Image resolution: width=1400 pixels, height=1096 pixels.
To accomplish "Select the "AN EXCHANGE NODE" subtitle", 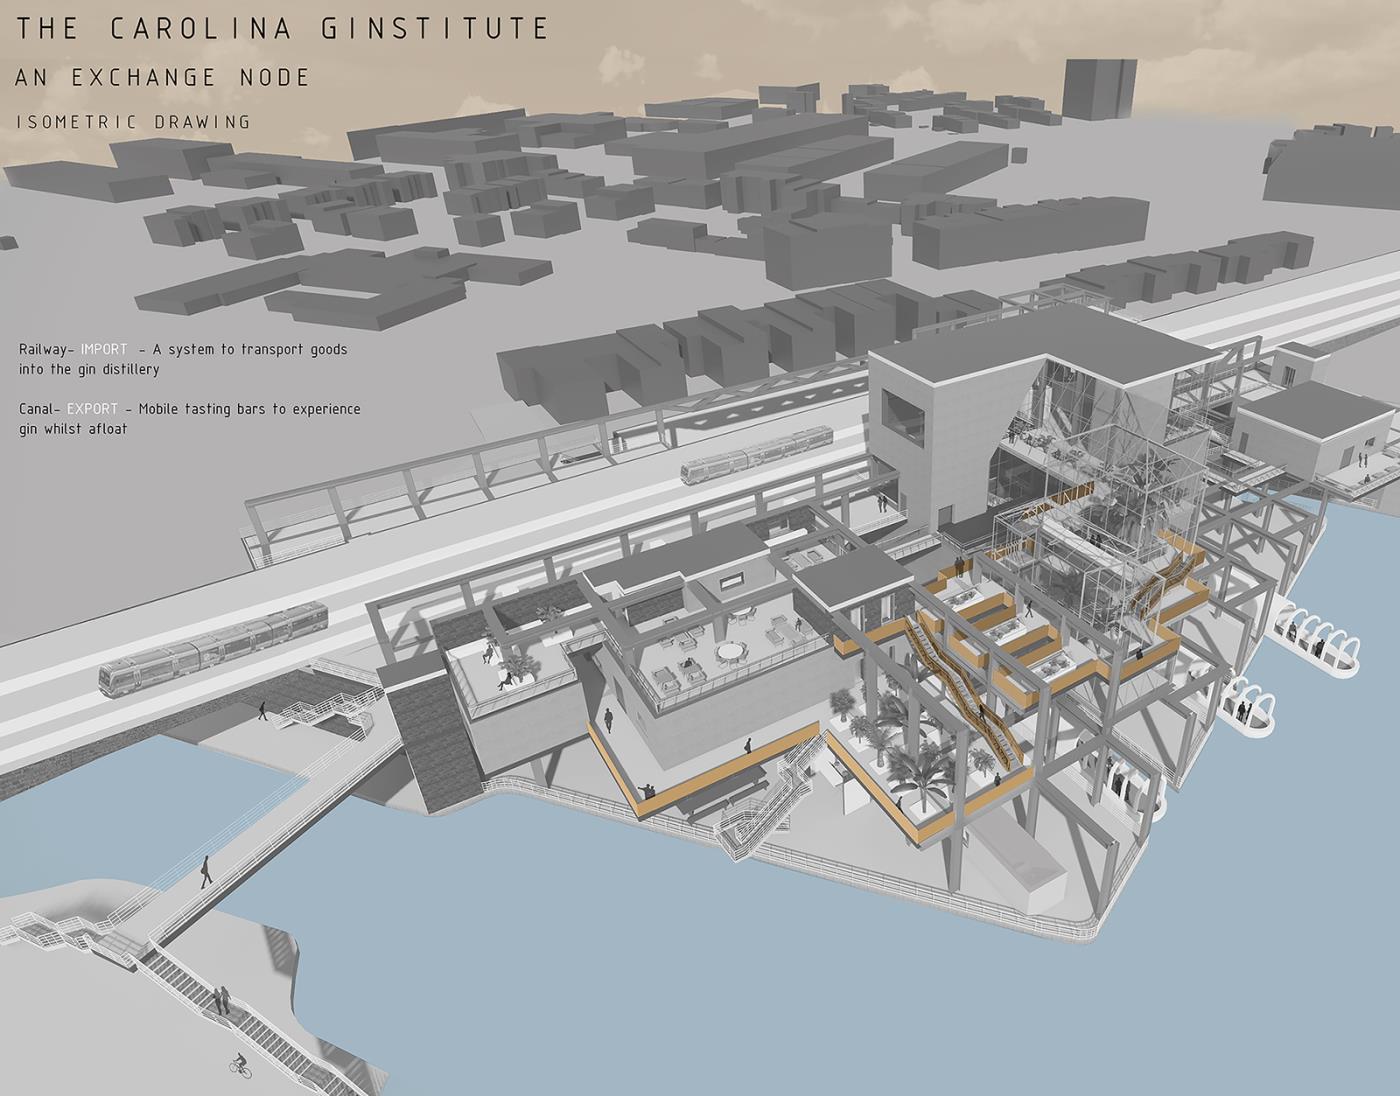I will (x=162, y=77).
